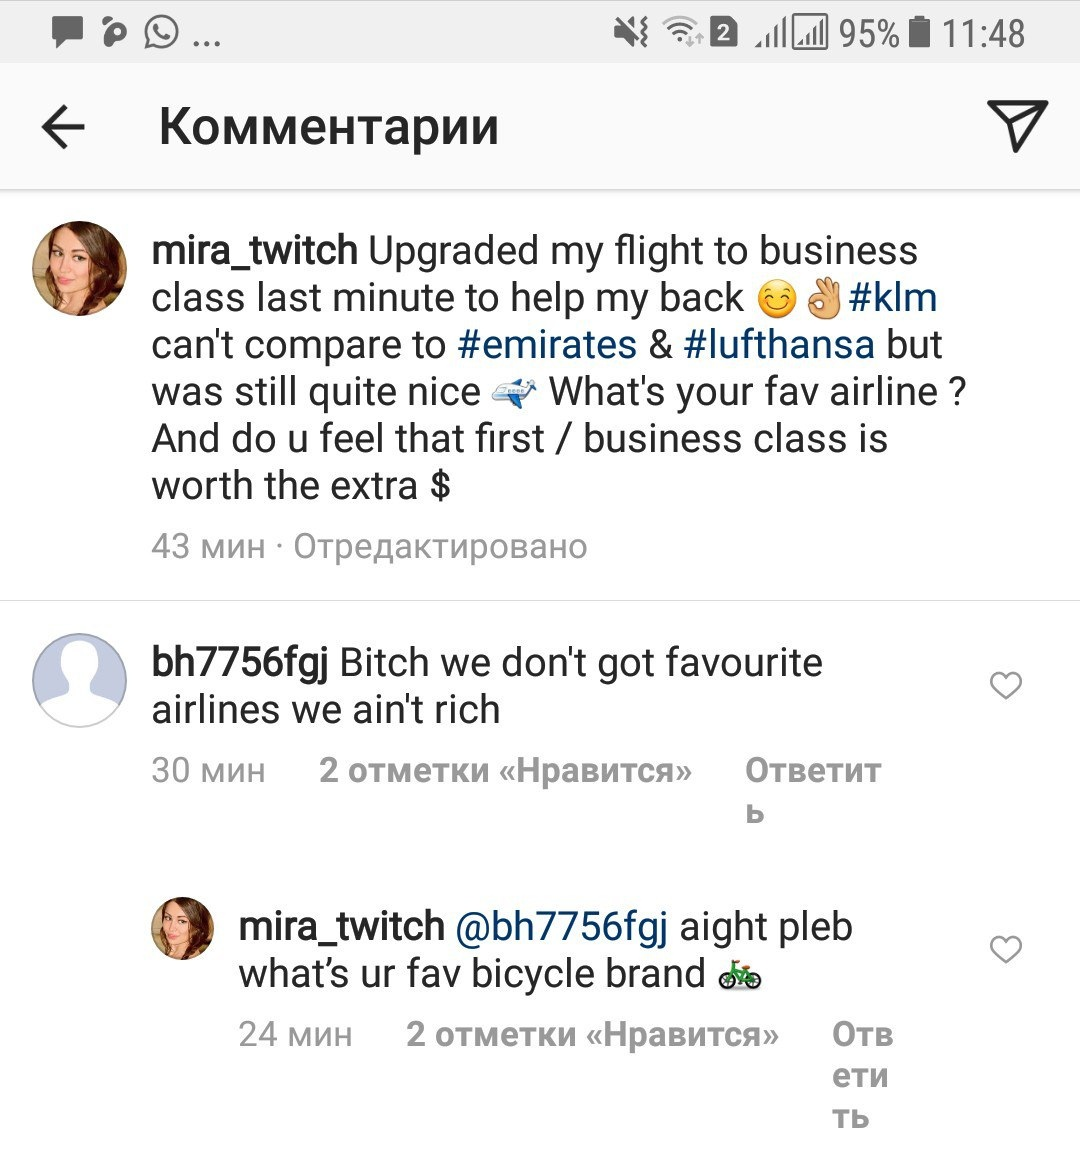1080x1175 pixels.
Task: Reply to the bh7756fgj comment
Action: coord(812,771)
